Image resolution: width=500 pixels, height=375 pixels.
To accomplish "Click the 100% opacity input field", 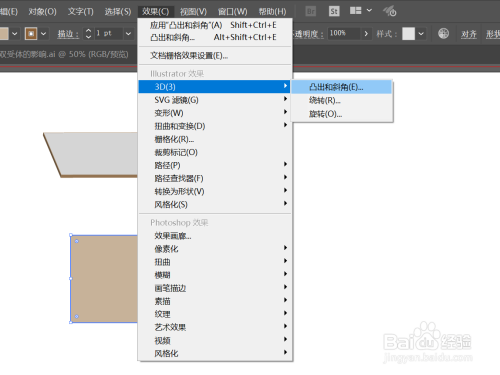I will (x=343, y=33).
